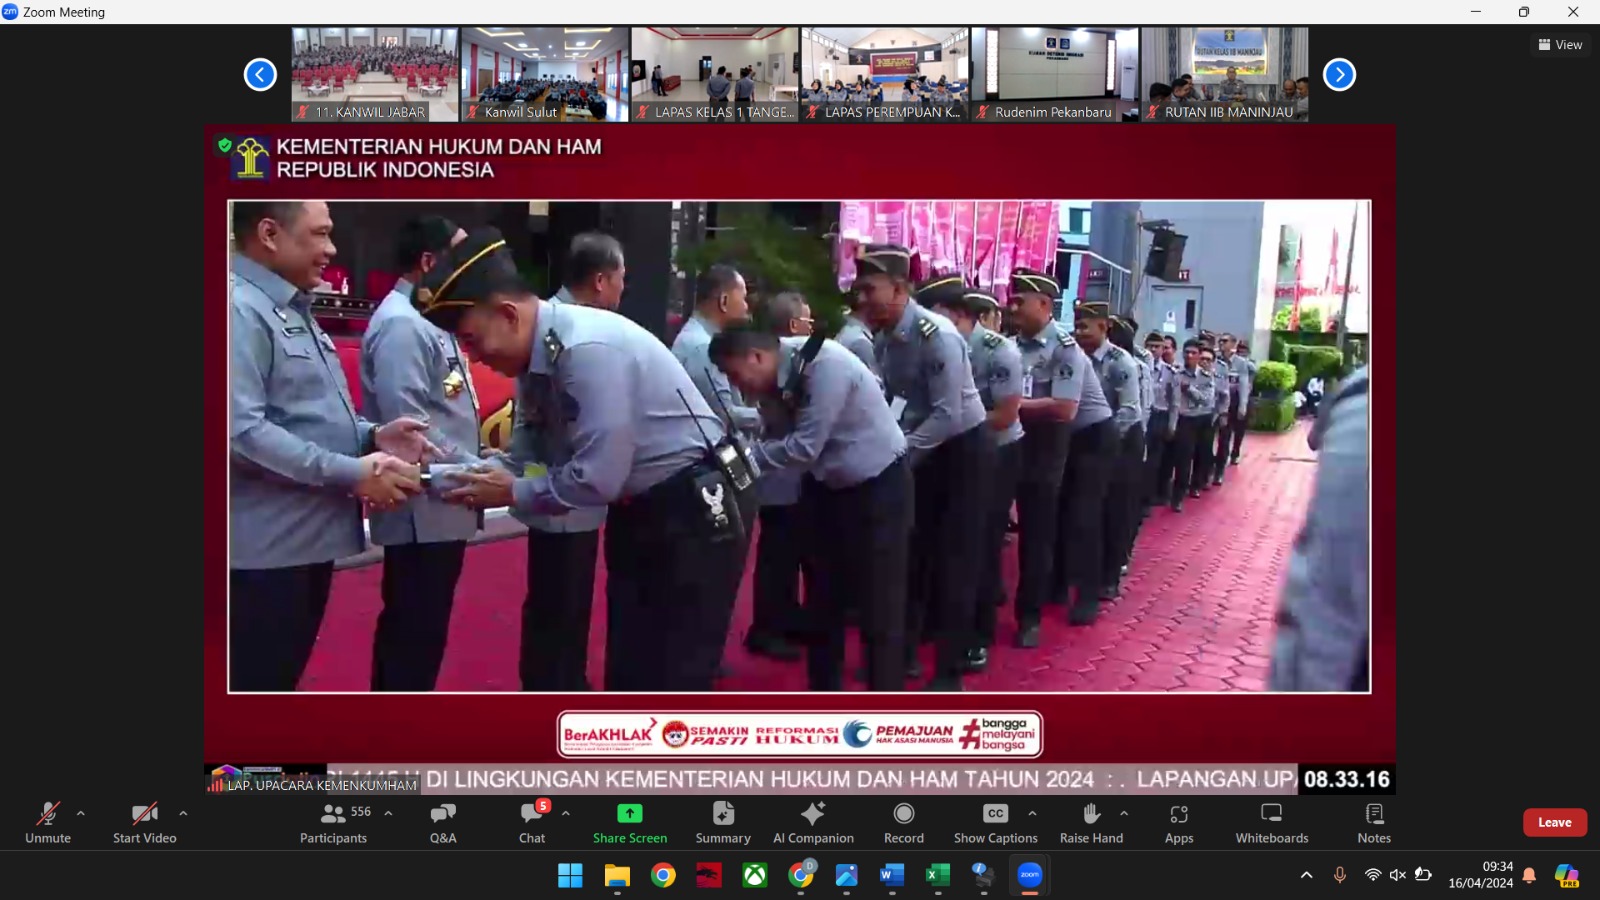Launch AI Companion

point(813,823)
